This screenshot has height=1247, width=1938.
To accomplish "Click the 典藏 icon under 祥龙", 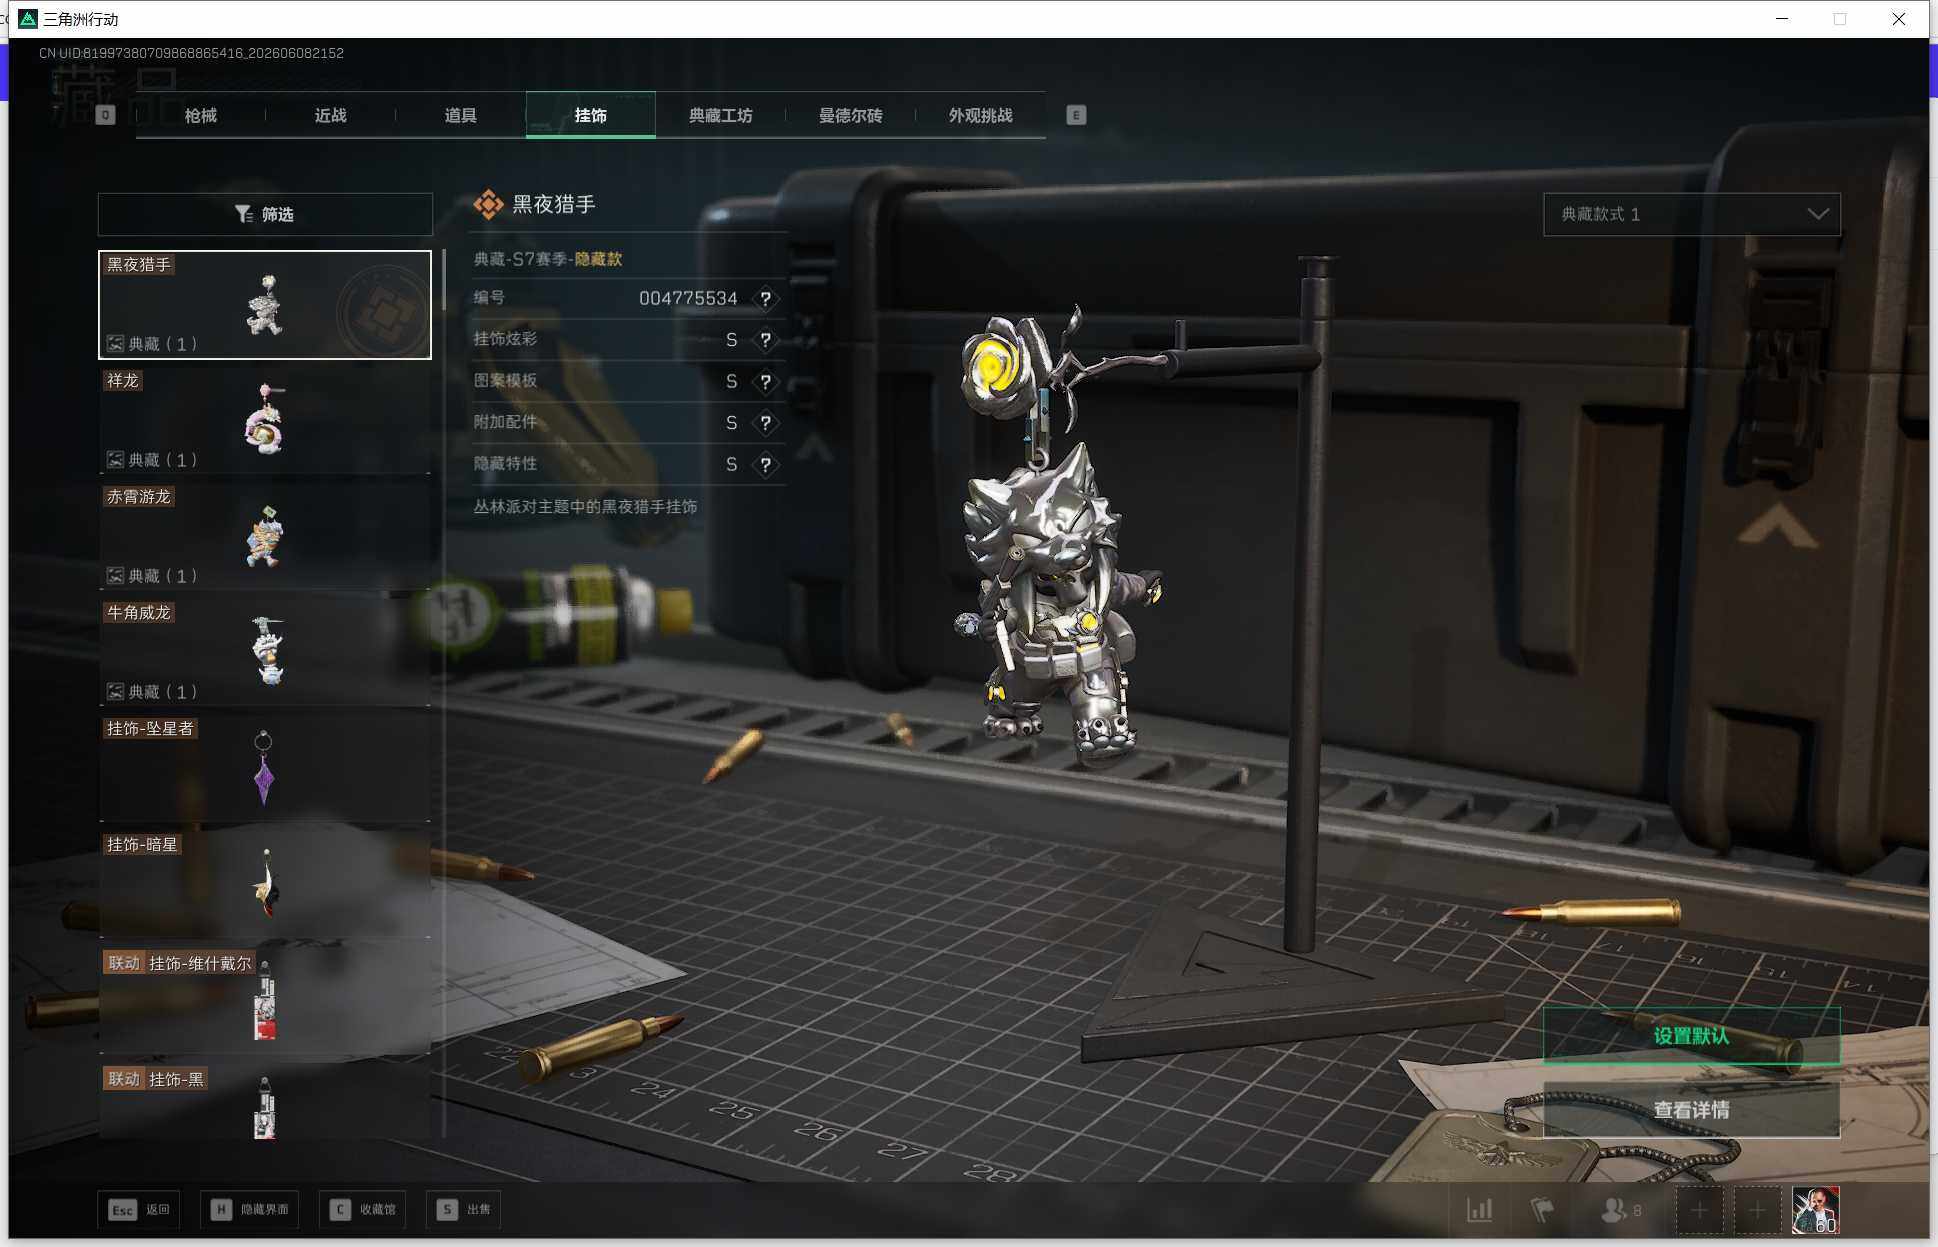I will [x=116, y=460].
